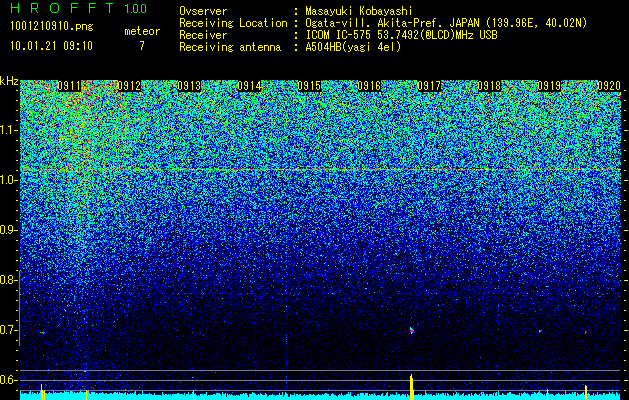Click the 'Receiving Location' label
The width and height of the screenshot is (629, 400).
pyautogui.click(x=233, y=23)
